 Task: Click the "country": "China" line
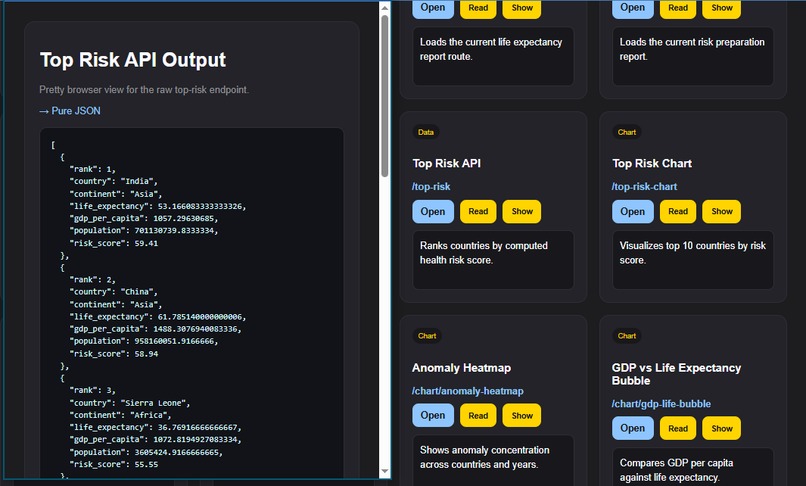pyautogui.click(x=114, y=292)
